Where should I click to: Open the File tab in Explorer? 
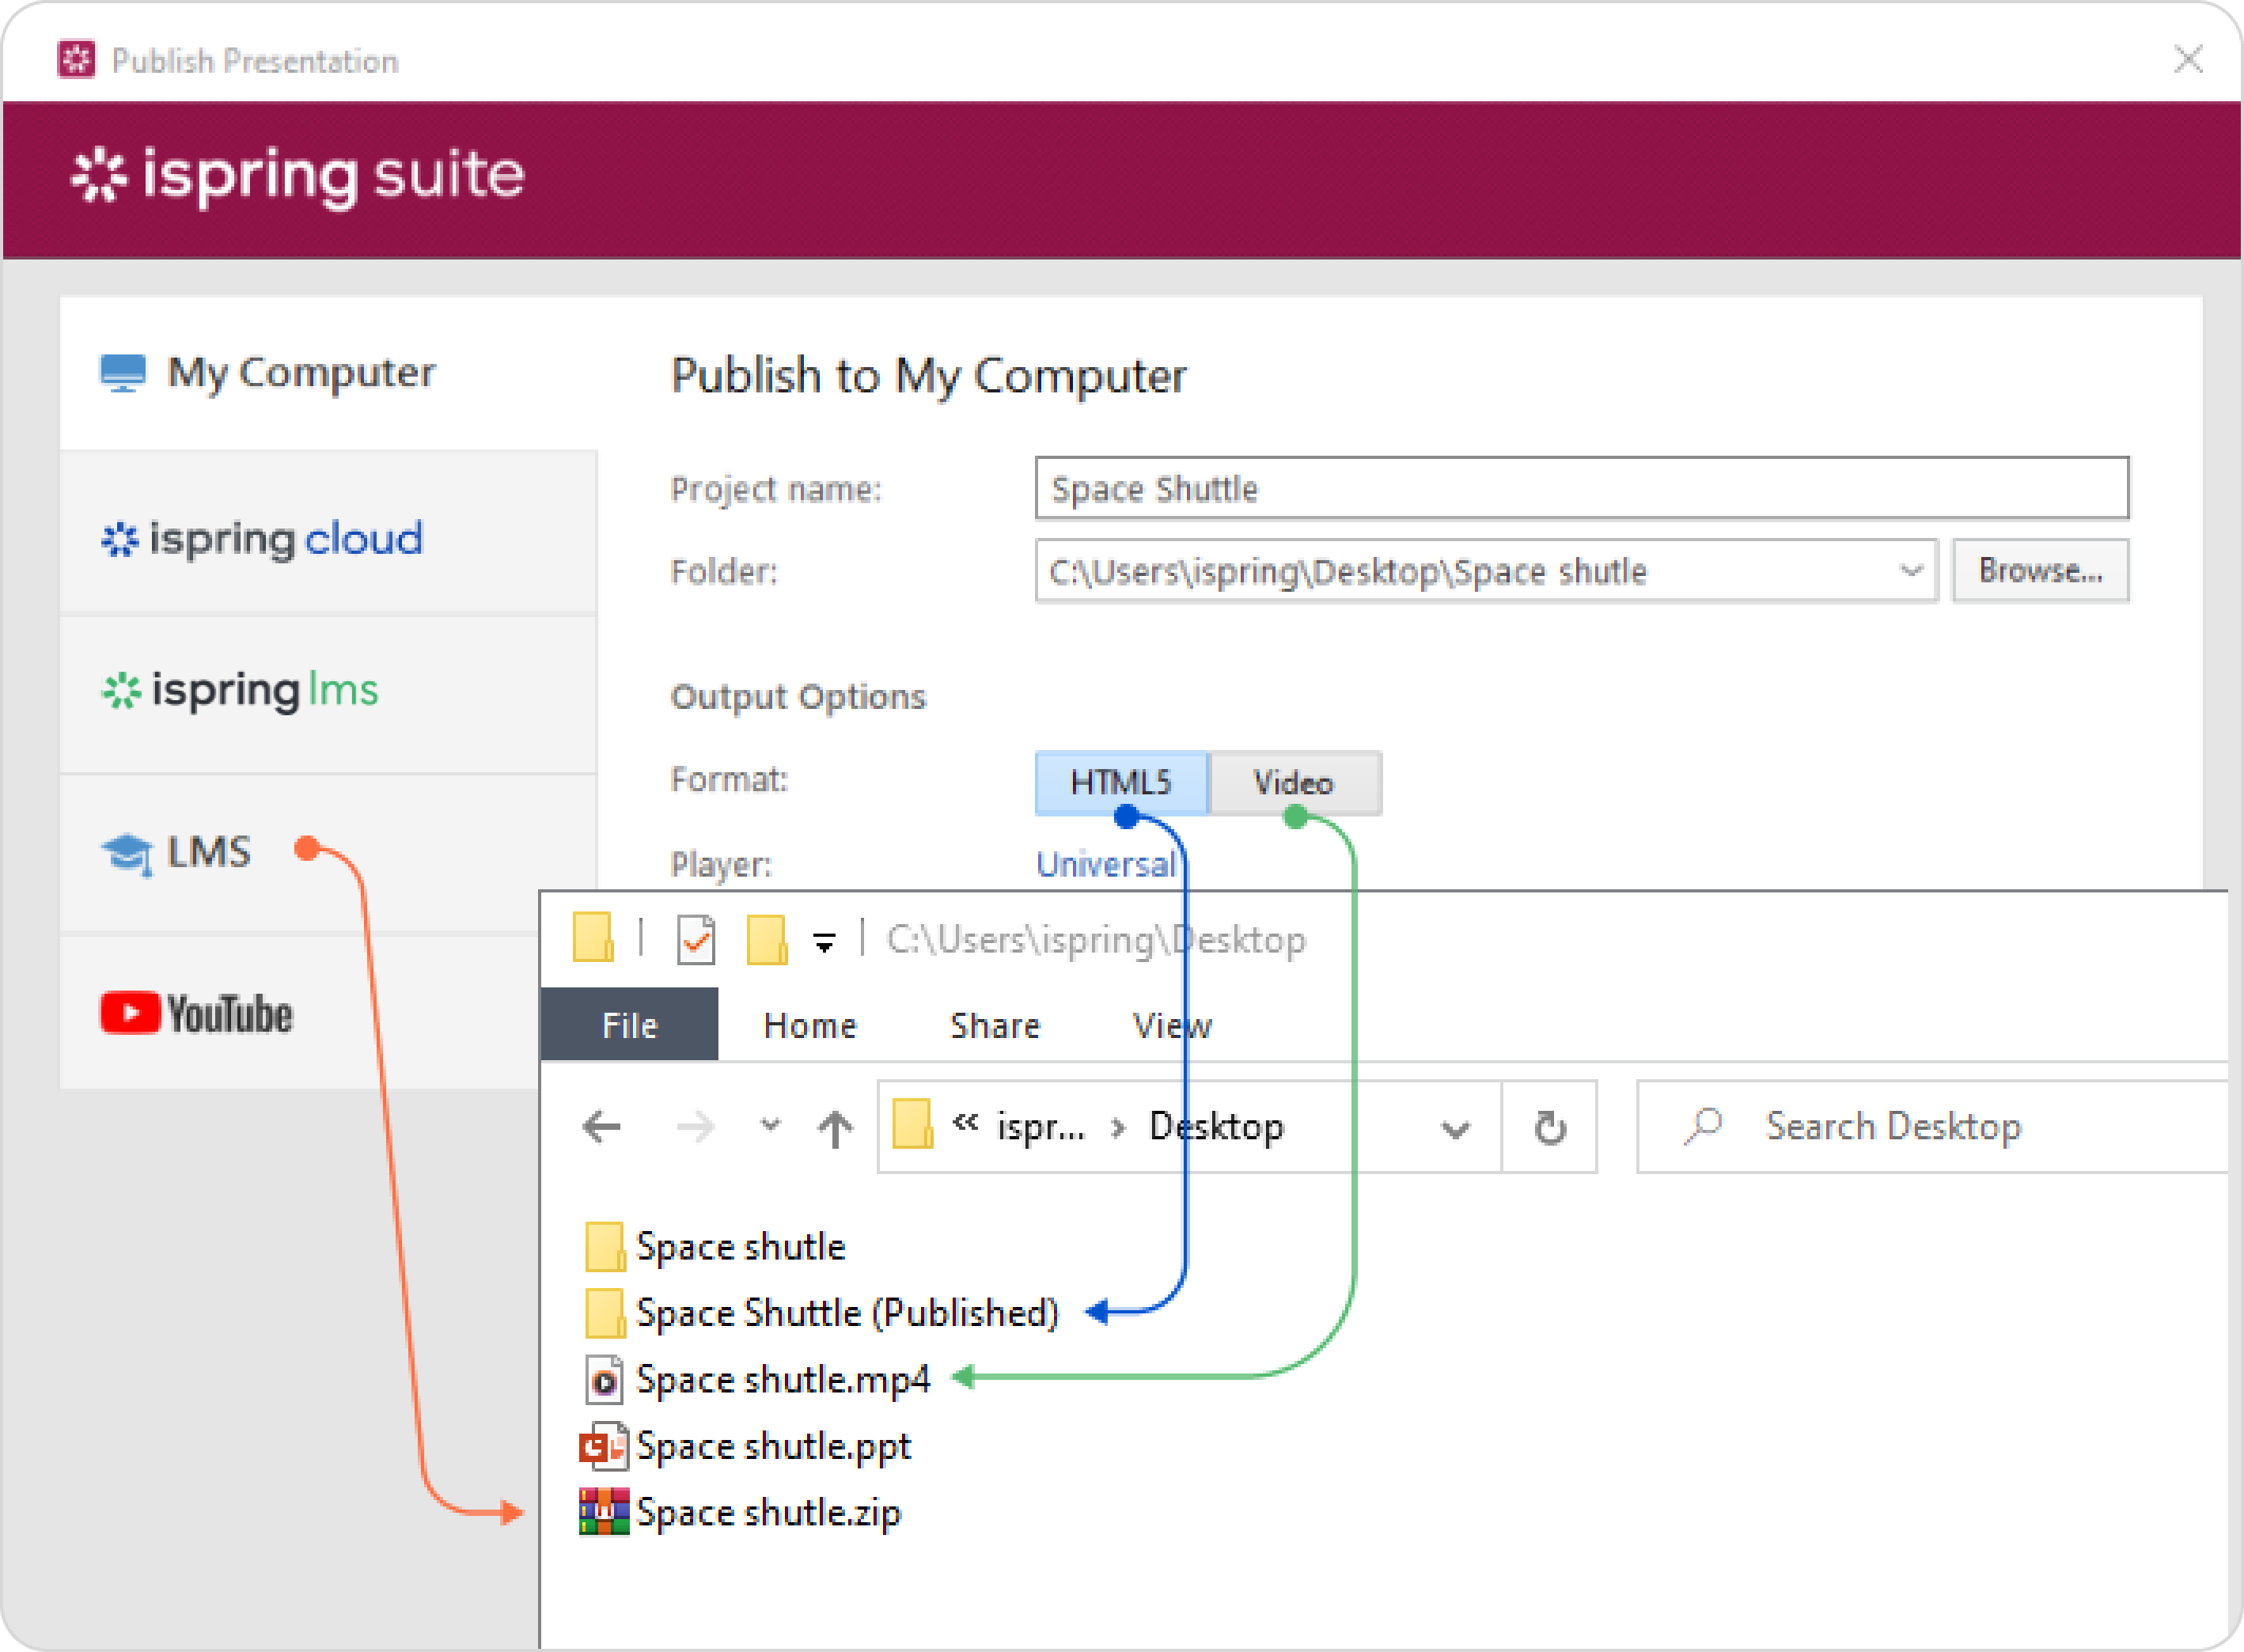pyautogui.click(x=629, y=1025)
